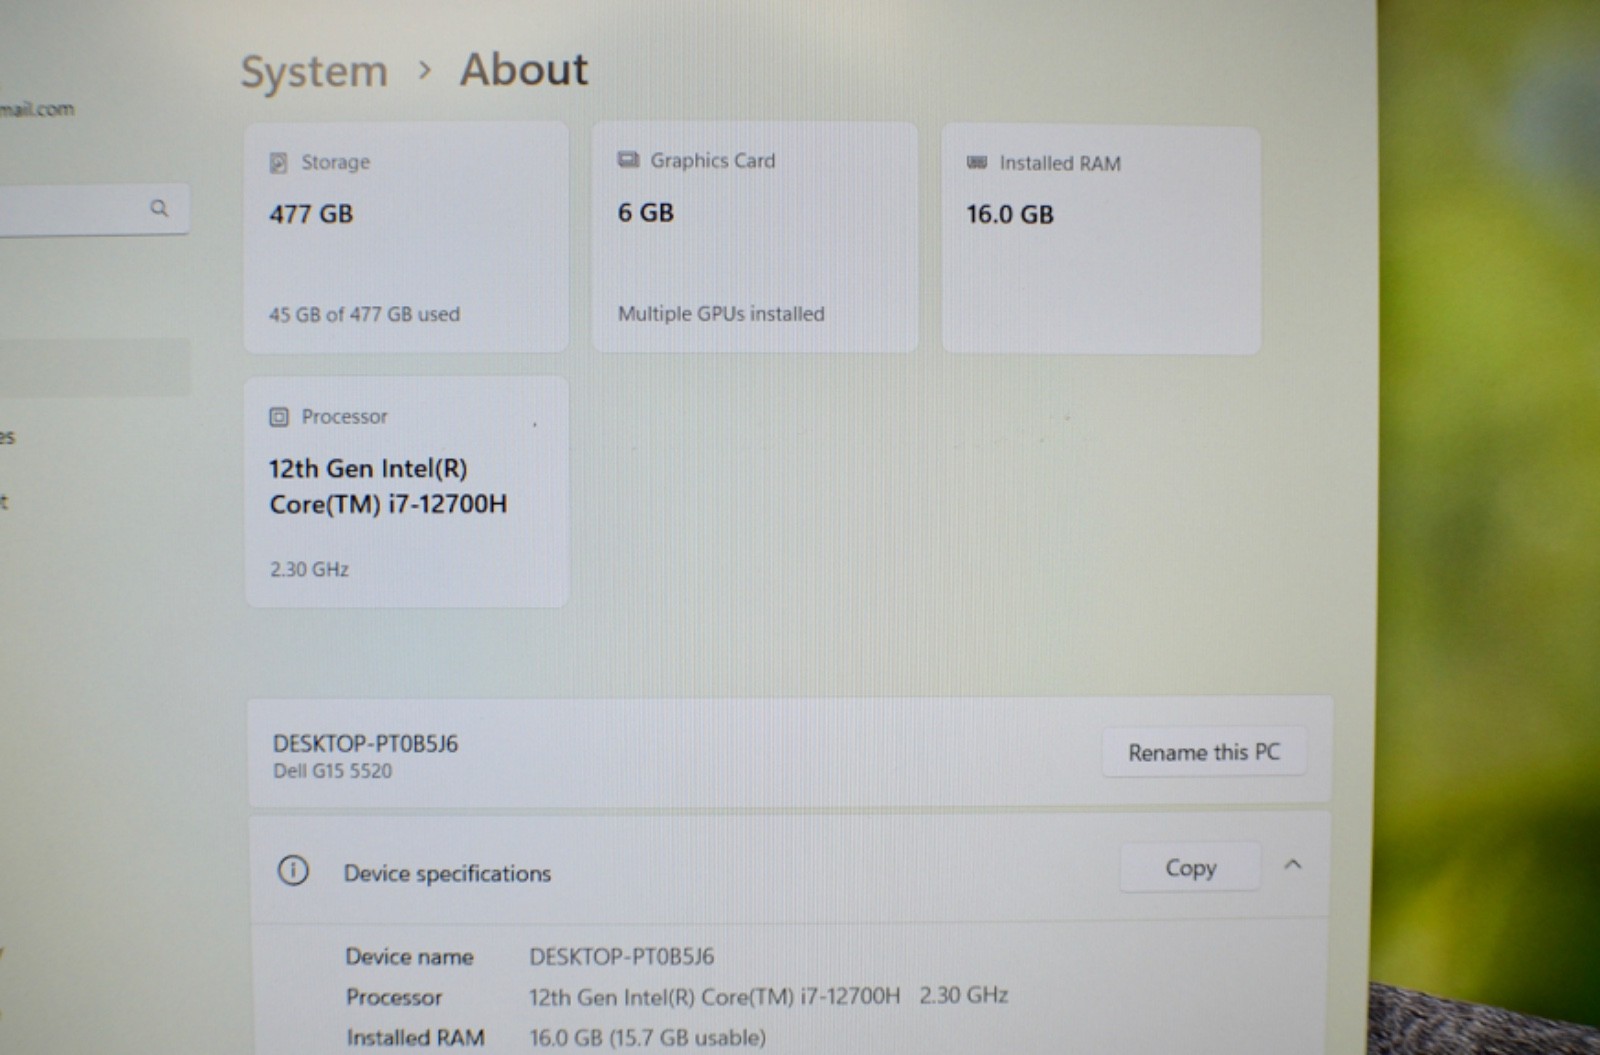This screenshot has height=1055, width=1600.
Task: Collapse the Device specifications section chevron
Action: 1292,865
